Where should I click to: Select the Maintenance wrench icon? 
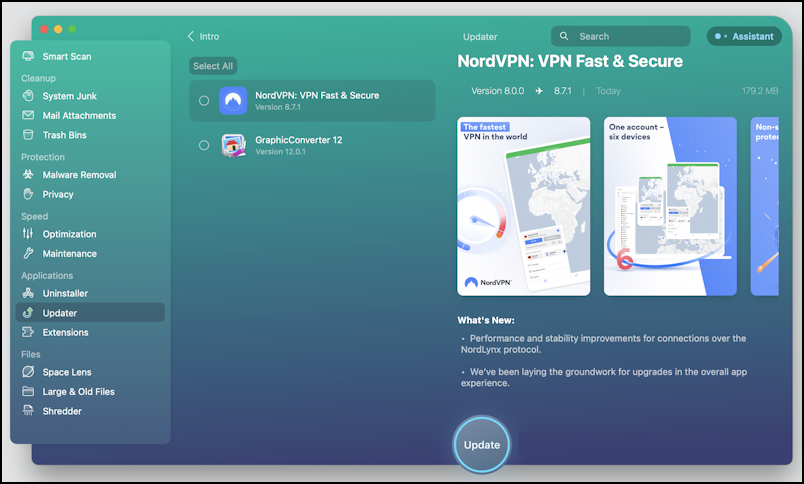(x=28, y=253)
